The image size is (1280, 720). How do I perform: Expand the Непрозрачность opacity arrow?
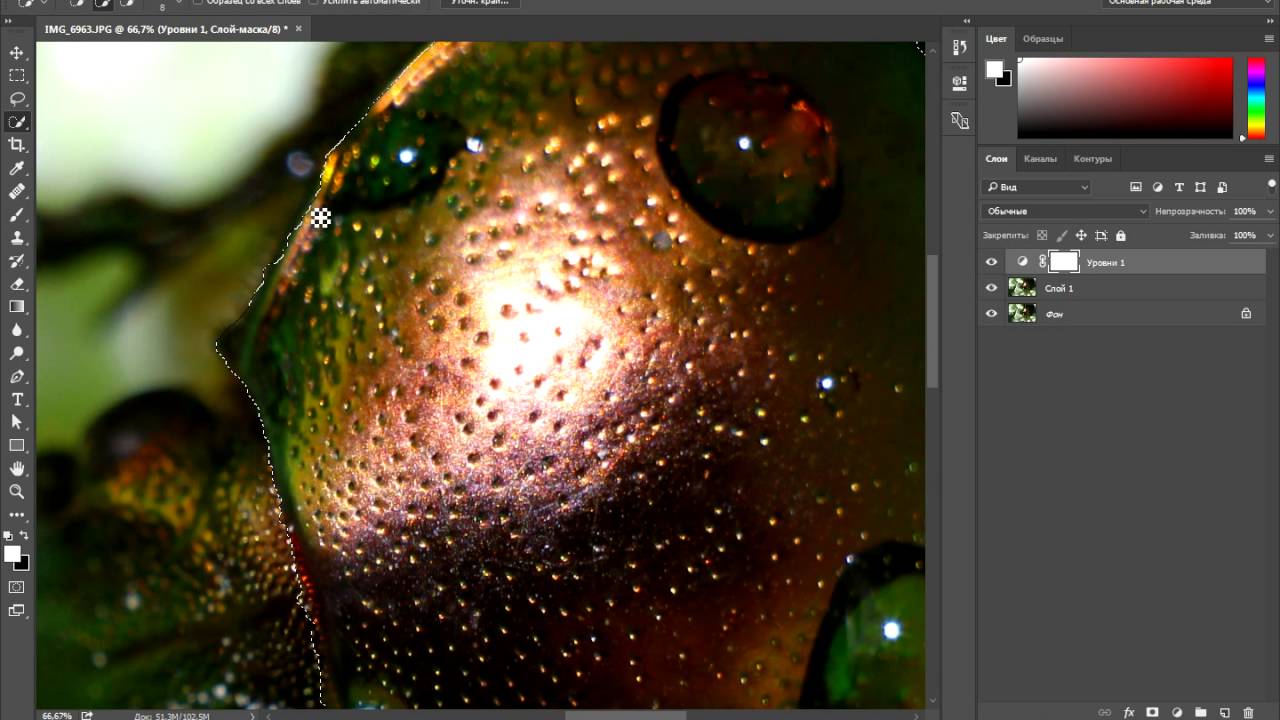(x=1270, y=212)
